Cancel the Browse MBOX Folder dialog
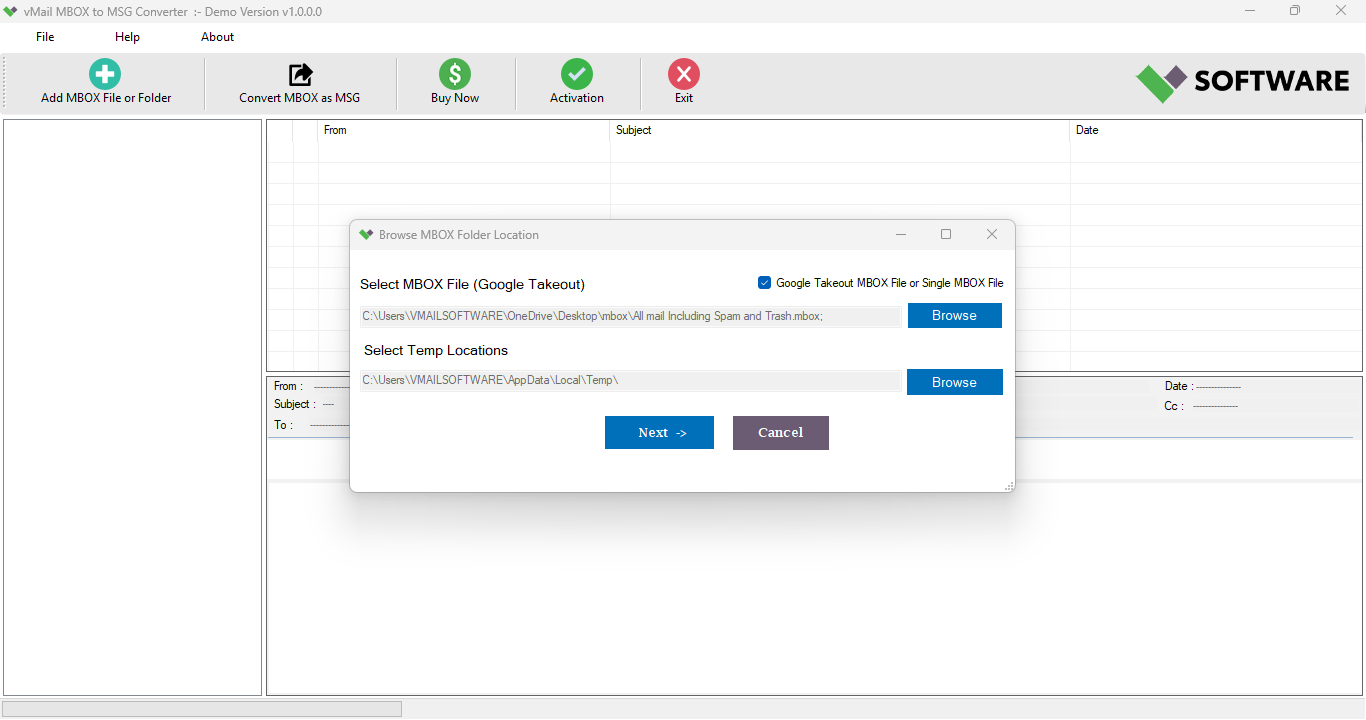Image resolution: width=1366 pixels, height=720 pixels. coord(780,433)
